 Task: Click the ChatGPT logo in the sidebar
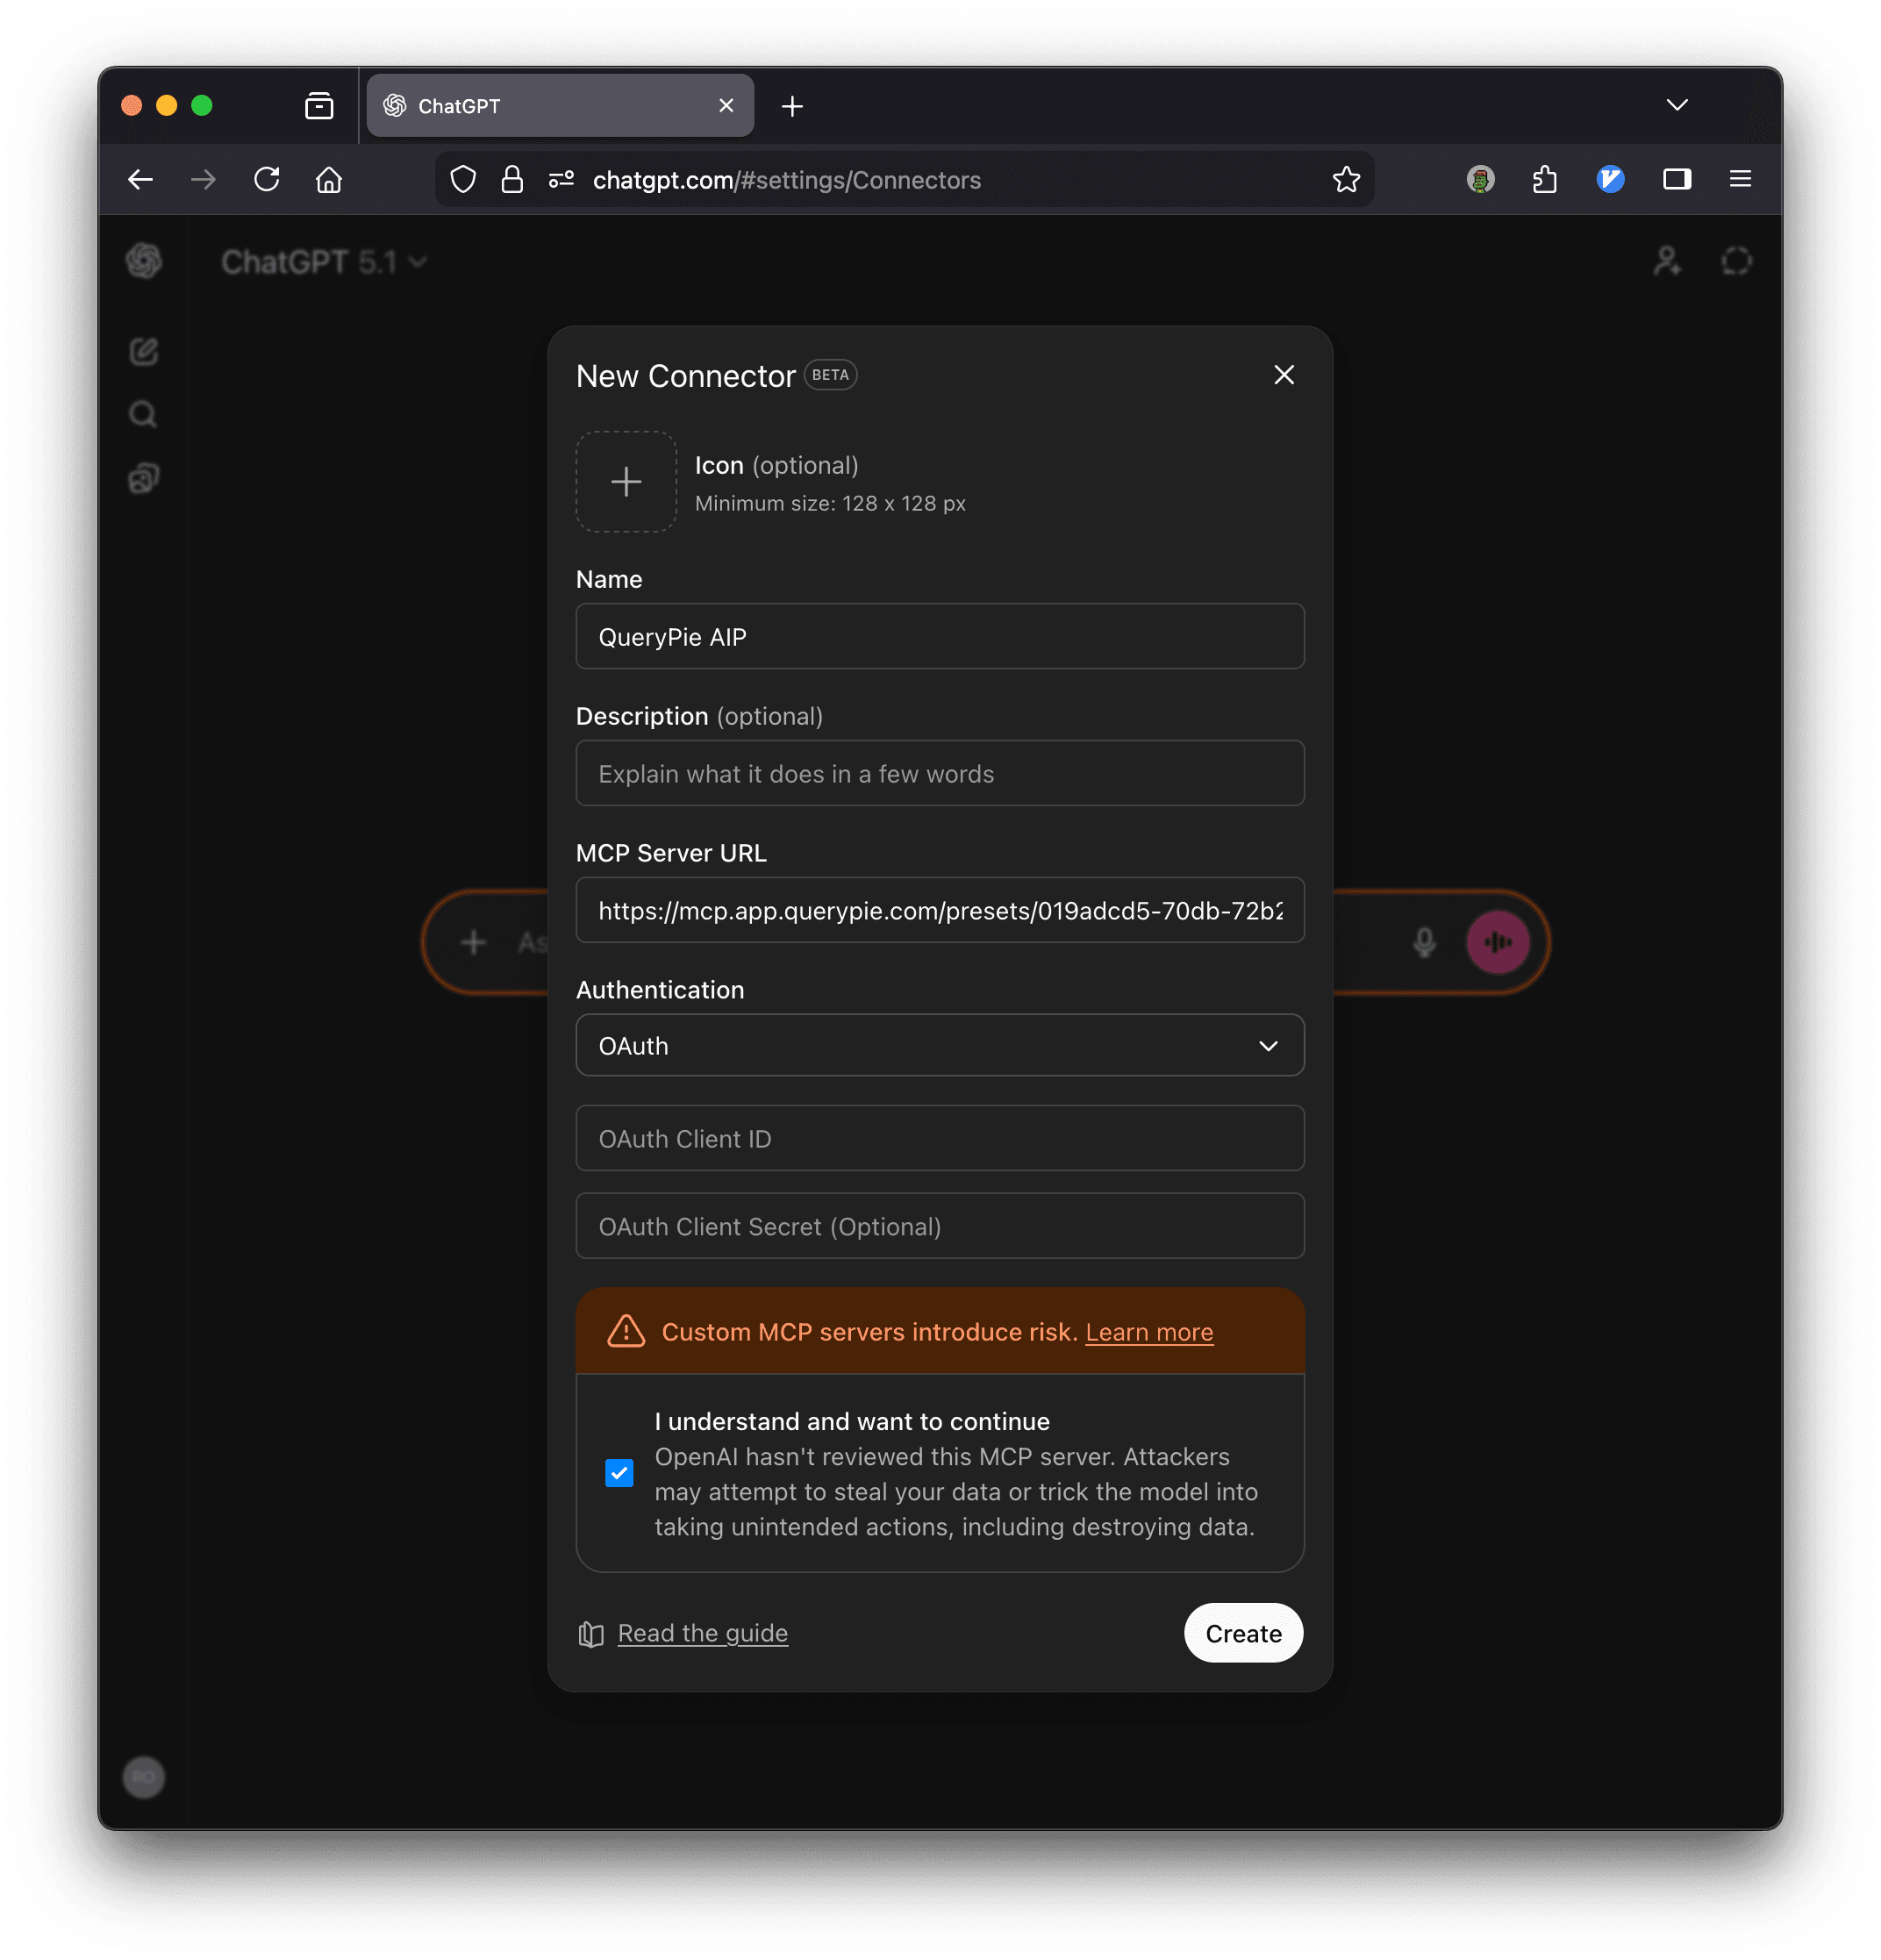point(144,261)
